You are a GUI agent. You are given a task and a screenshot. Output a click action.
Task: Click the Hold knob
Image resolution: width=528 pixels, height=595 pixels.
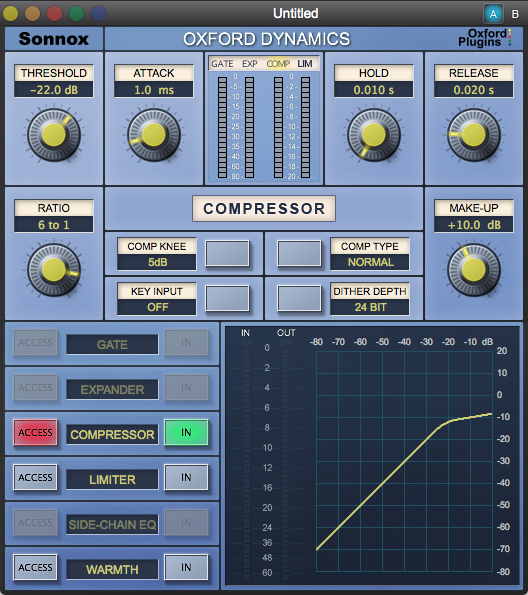click(374, 134)
